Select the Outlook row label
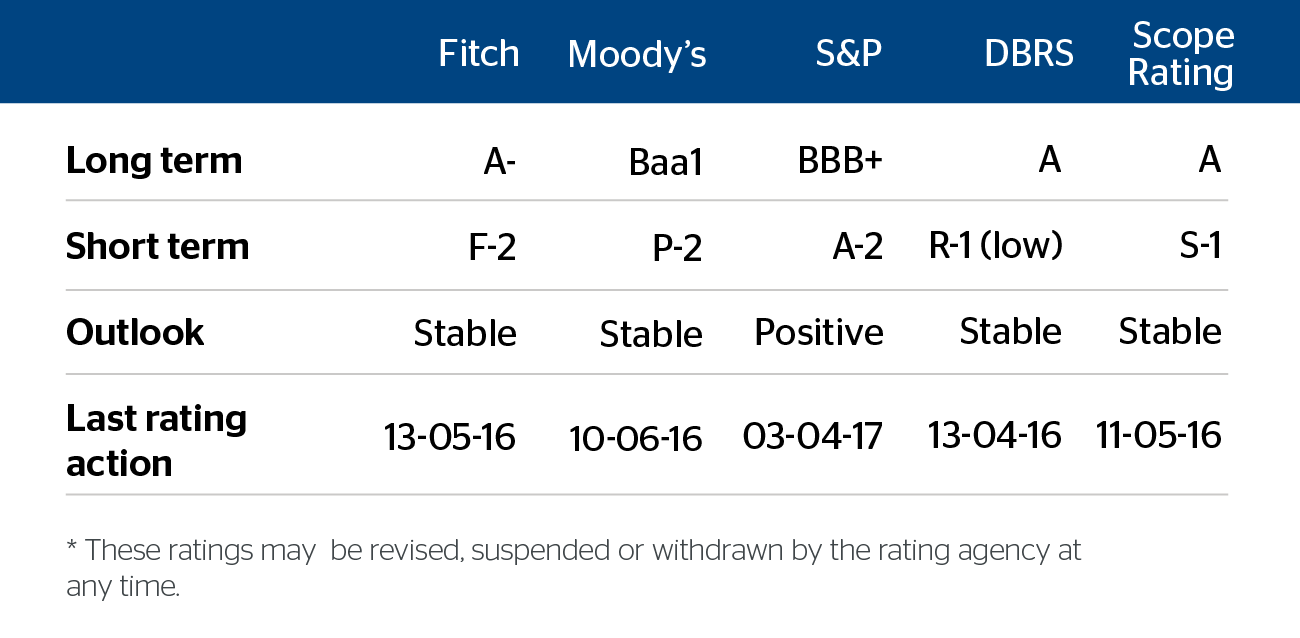This screenshot has height=638, width=1300. pyautogui.click(x=135, y=333)
